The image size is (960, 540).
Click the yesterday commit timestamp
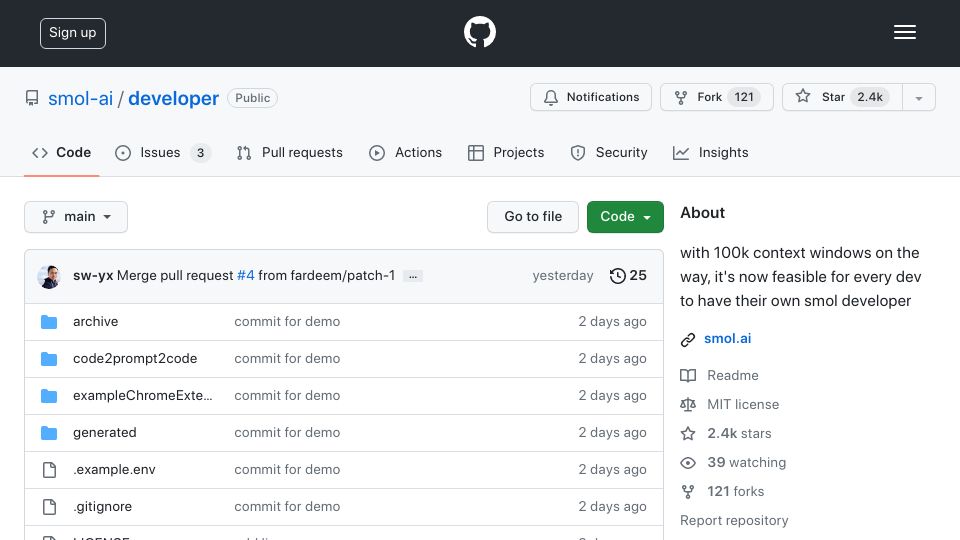tap(563, 276)
